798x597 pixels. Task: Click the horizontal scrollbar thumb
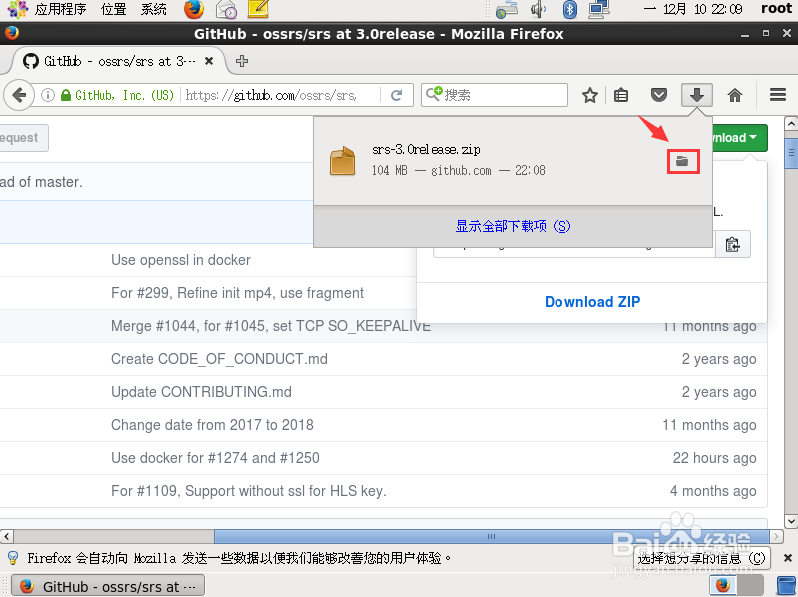tap(491, 536)
